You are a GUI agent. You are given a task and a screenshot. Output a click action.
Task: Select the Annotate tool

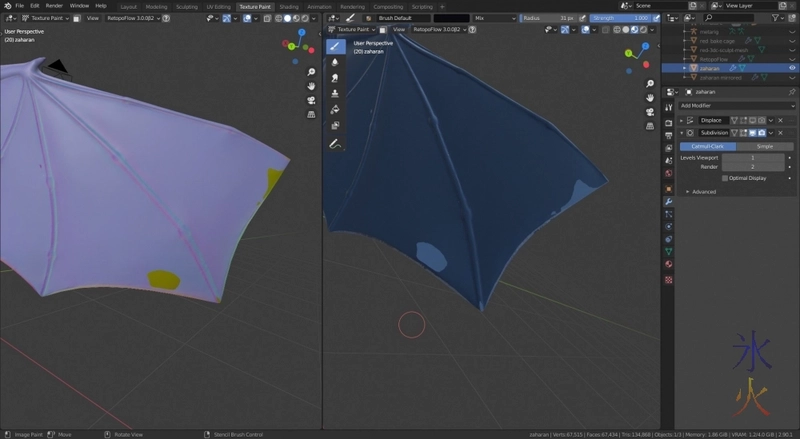[x=335, y=143]
